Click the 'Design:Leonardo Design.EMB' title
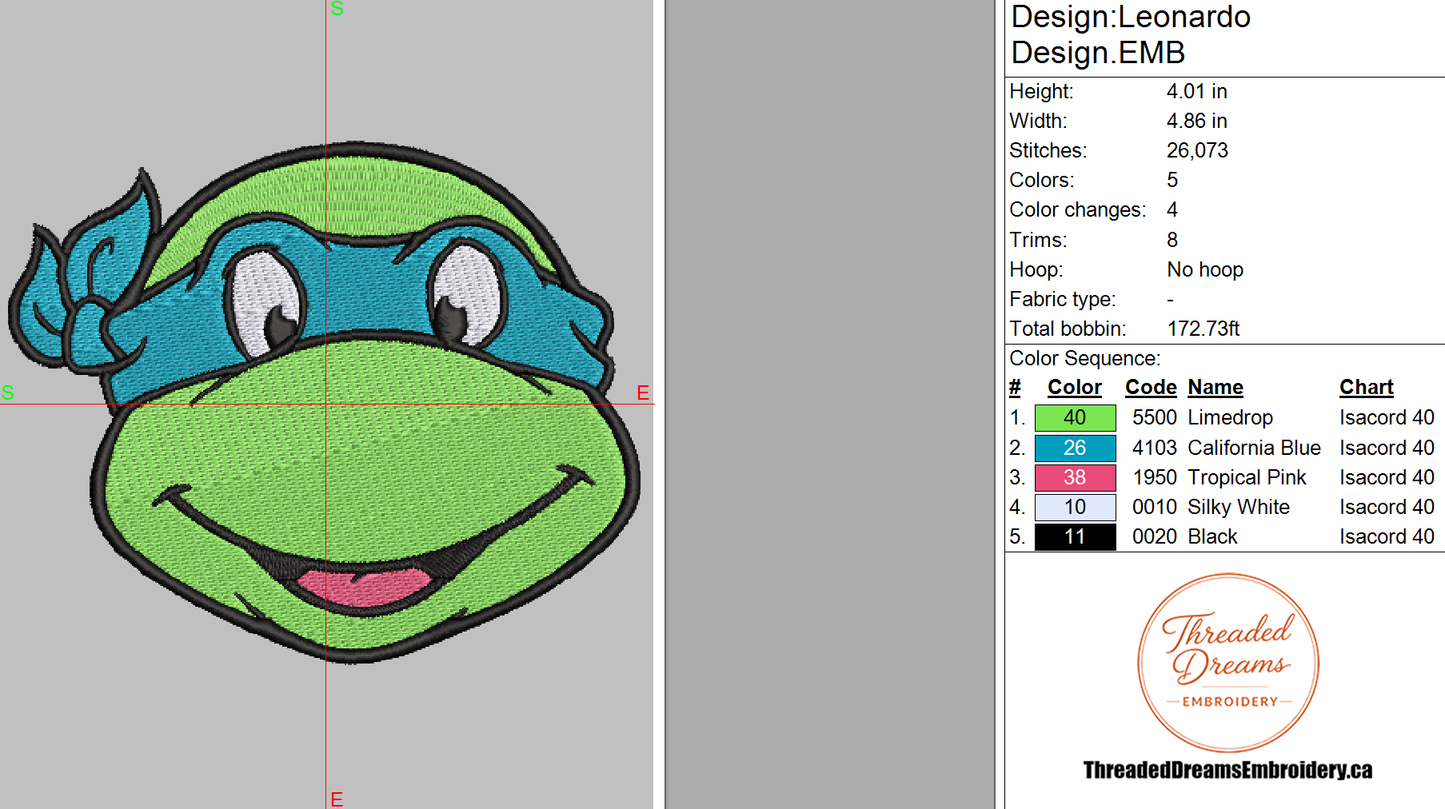1445x809 pixels. click(x=1131, y=34)
